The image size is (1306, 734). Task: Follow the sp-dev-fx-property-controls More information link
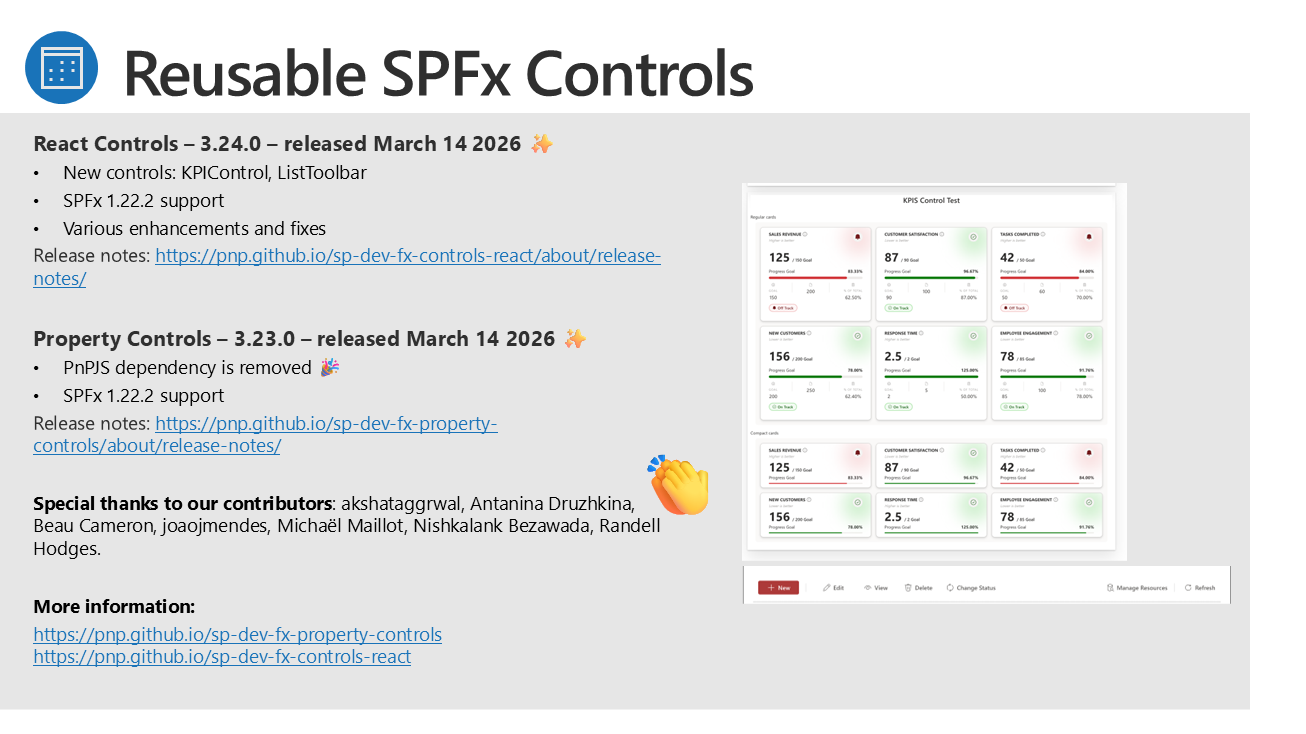point(237,635)
